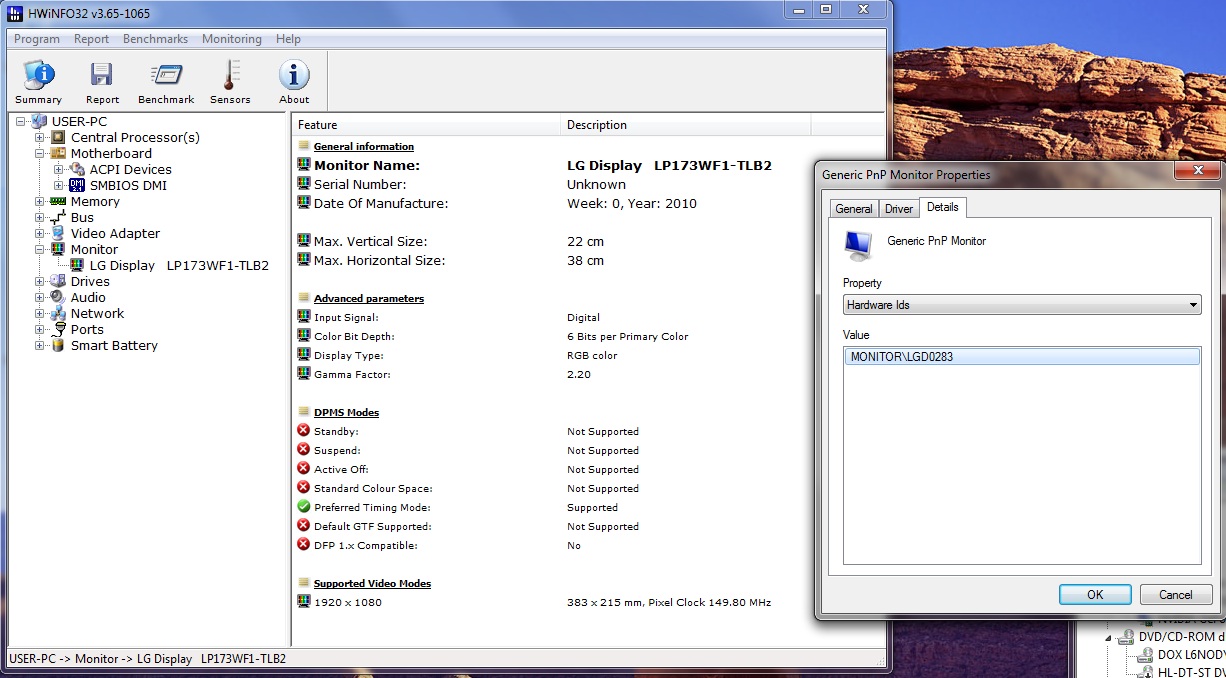Select the LG Display LP173WF1-TLB2 tree node
The image size is (1226, 678).
pyautogui.click(x=179, y=265)
